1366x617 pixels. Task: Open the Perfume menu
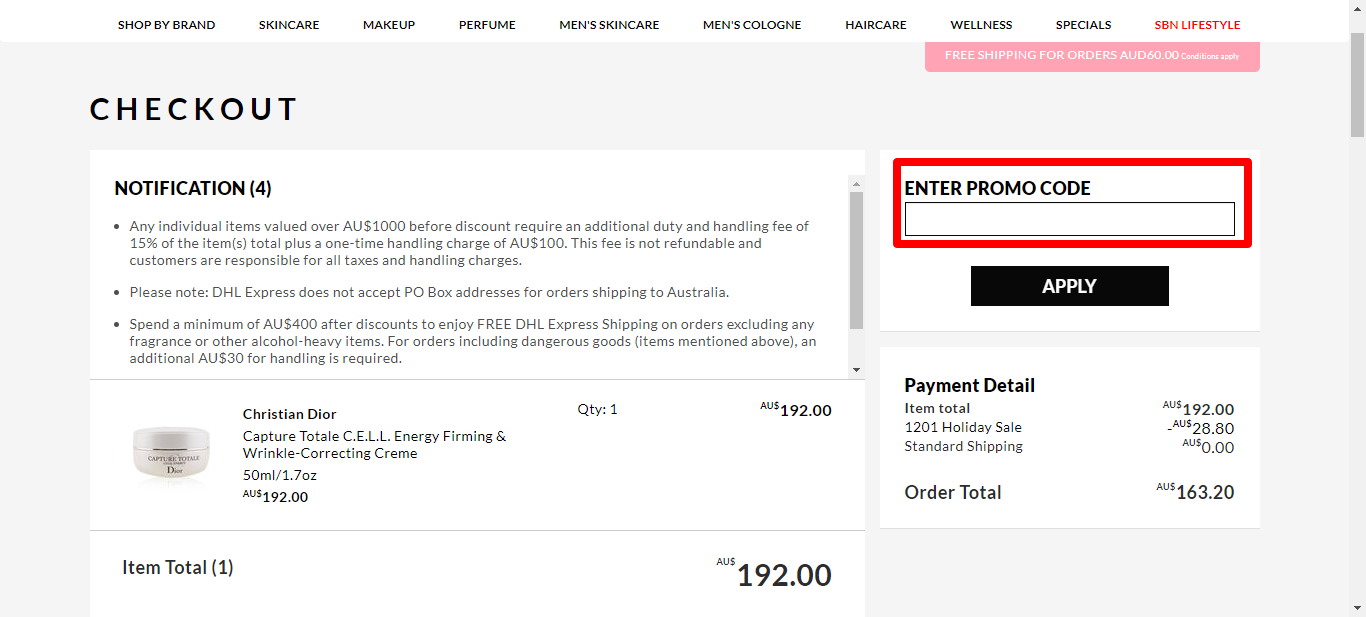[x=487, y=25]
